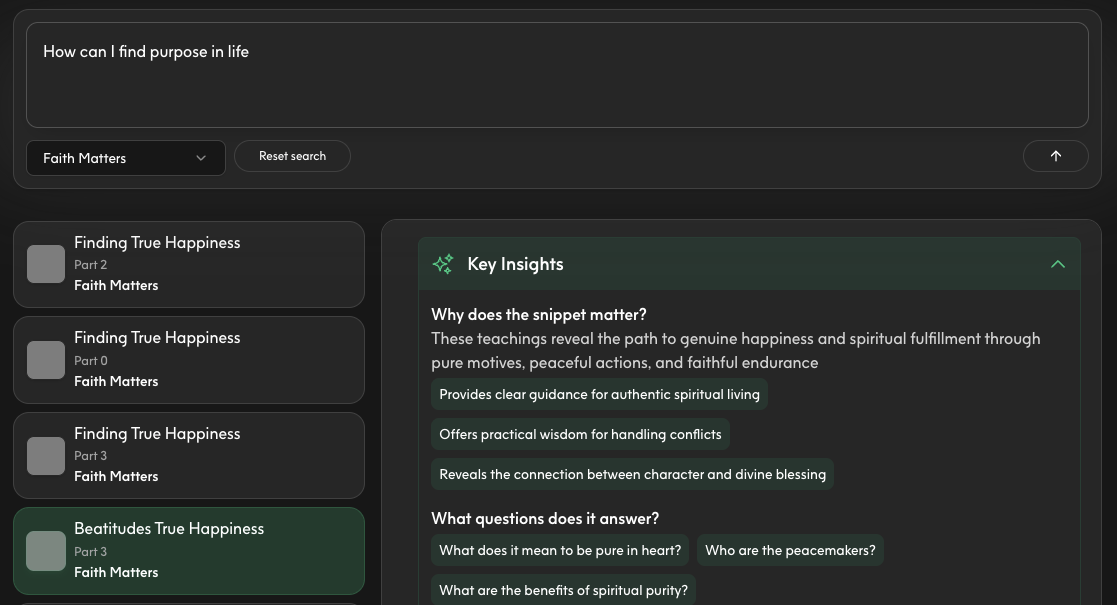Click the Key Insights sparkle icon

point(443,263)
